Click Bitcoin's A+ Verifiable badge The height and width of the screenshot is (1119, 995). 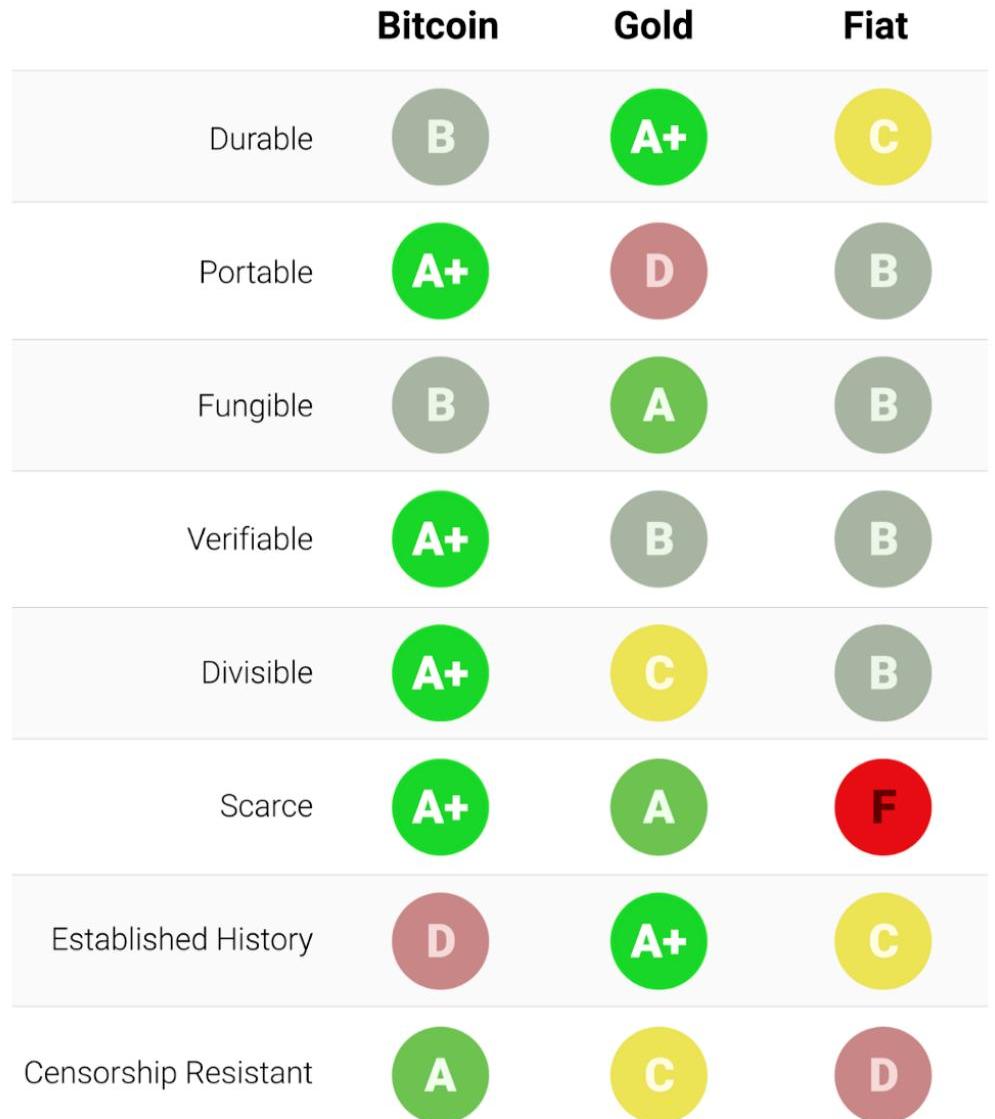[440, 539]
